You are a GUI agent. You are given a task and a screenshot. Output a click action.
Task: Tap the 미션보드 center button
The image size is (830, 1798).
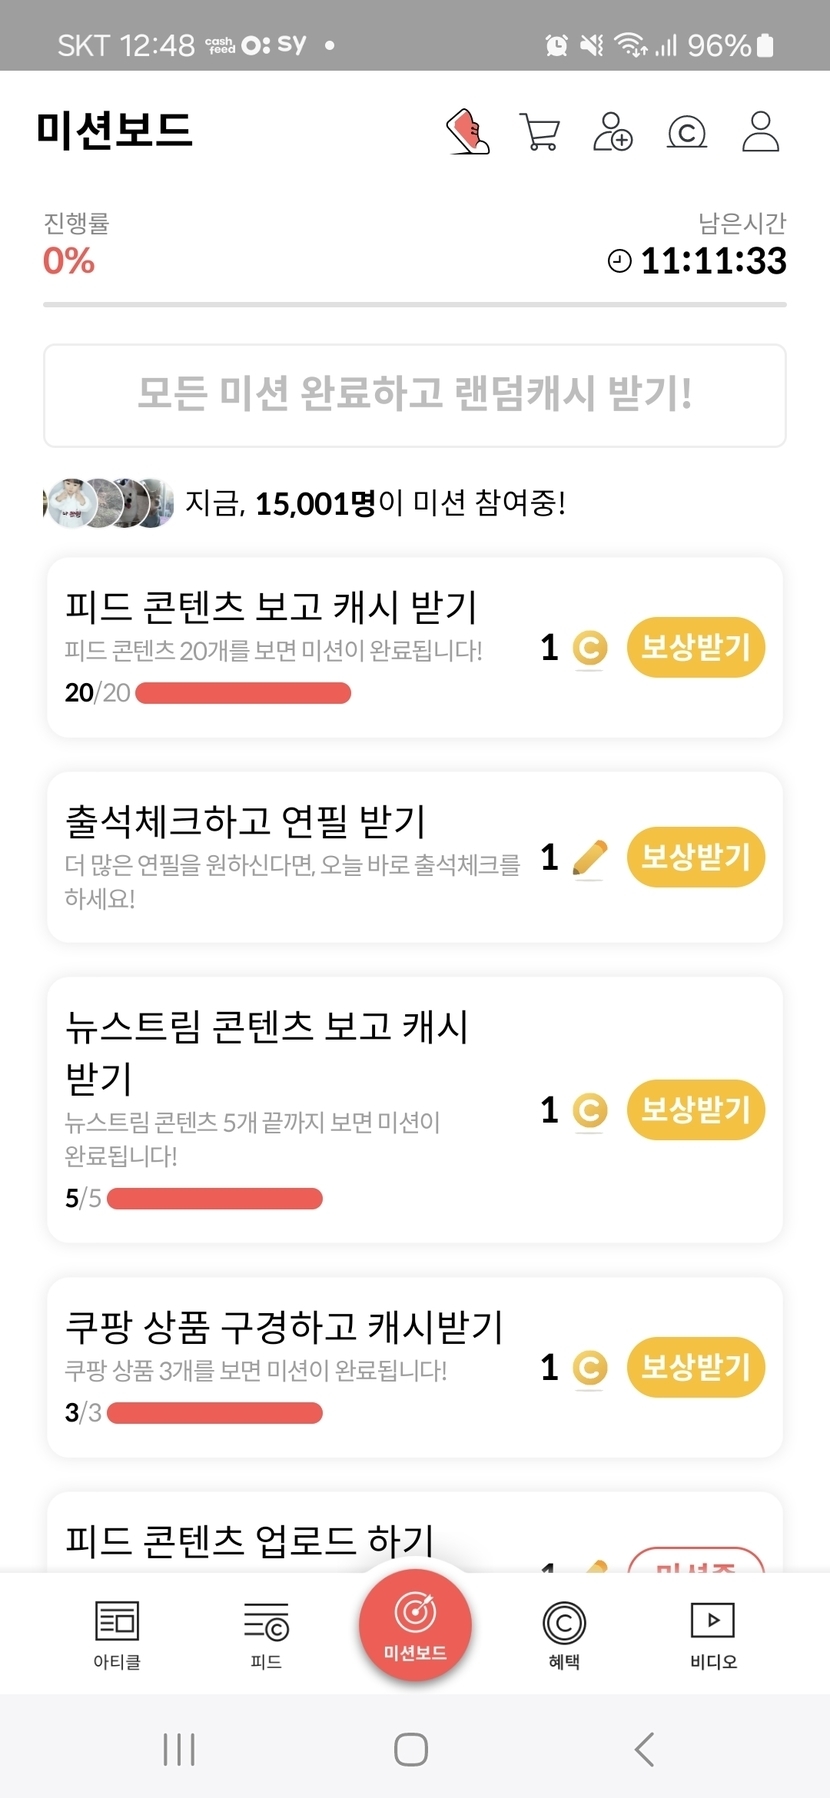click(415, 1626)
